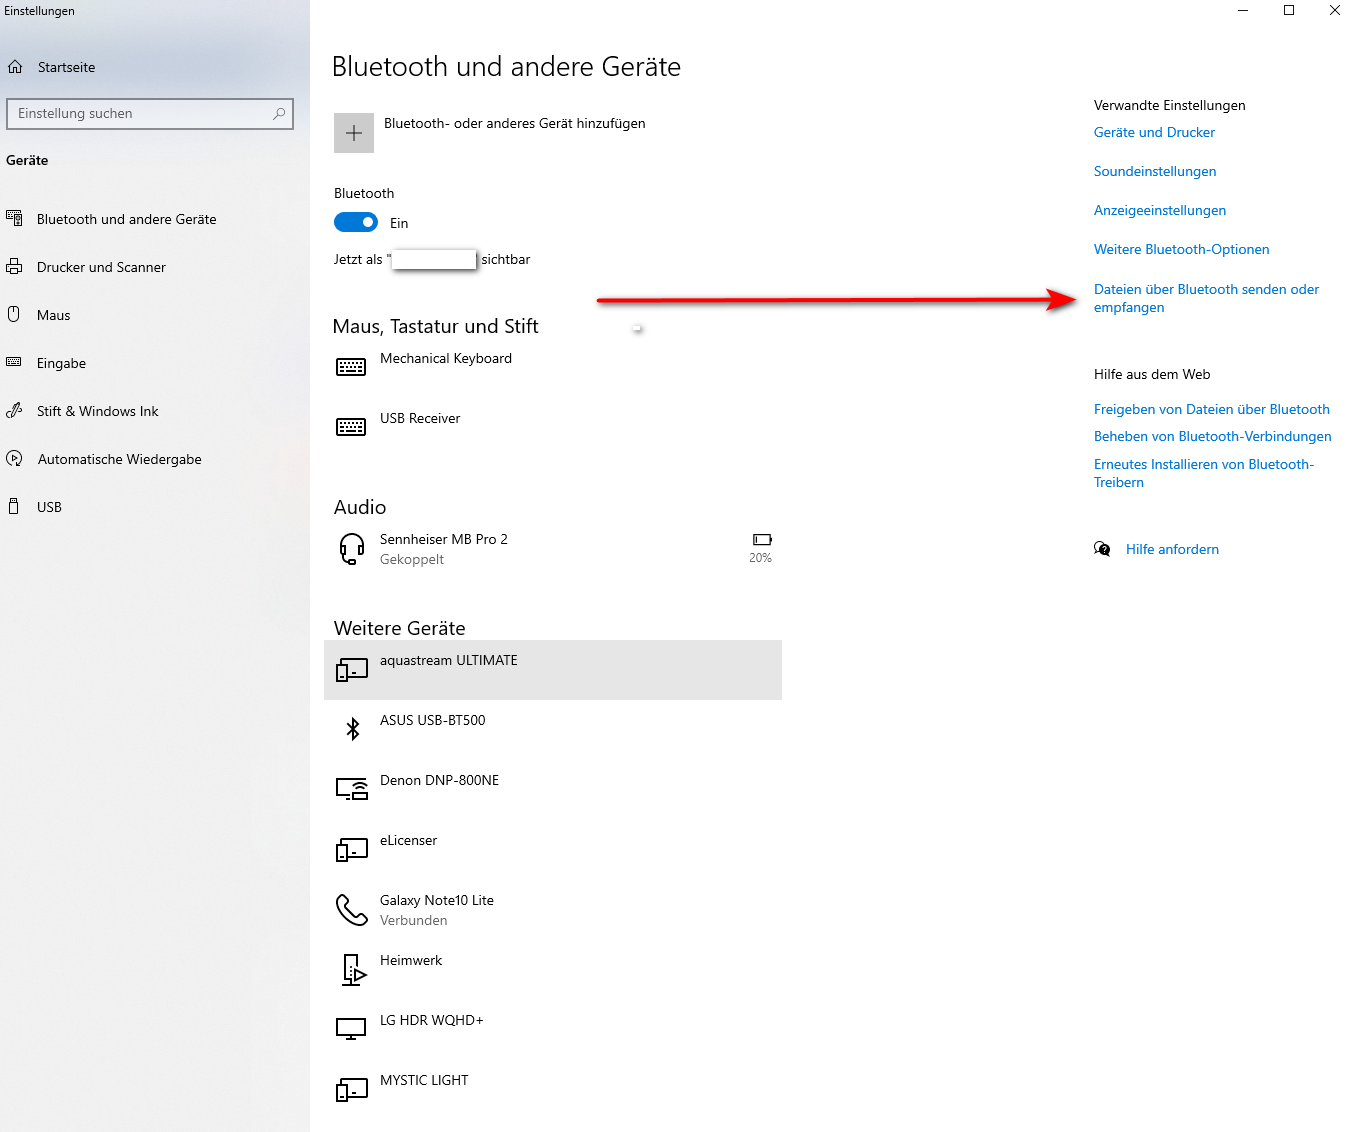Click the USB Receiver keyboard icon
The width and height of the screenshot is (1353, 1132).
(x=351, y=427)
